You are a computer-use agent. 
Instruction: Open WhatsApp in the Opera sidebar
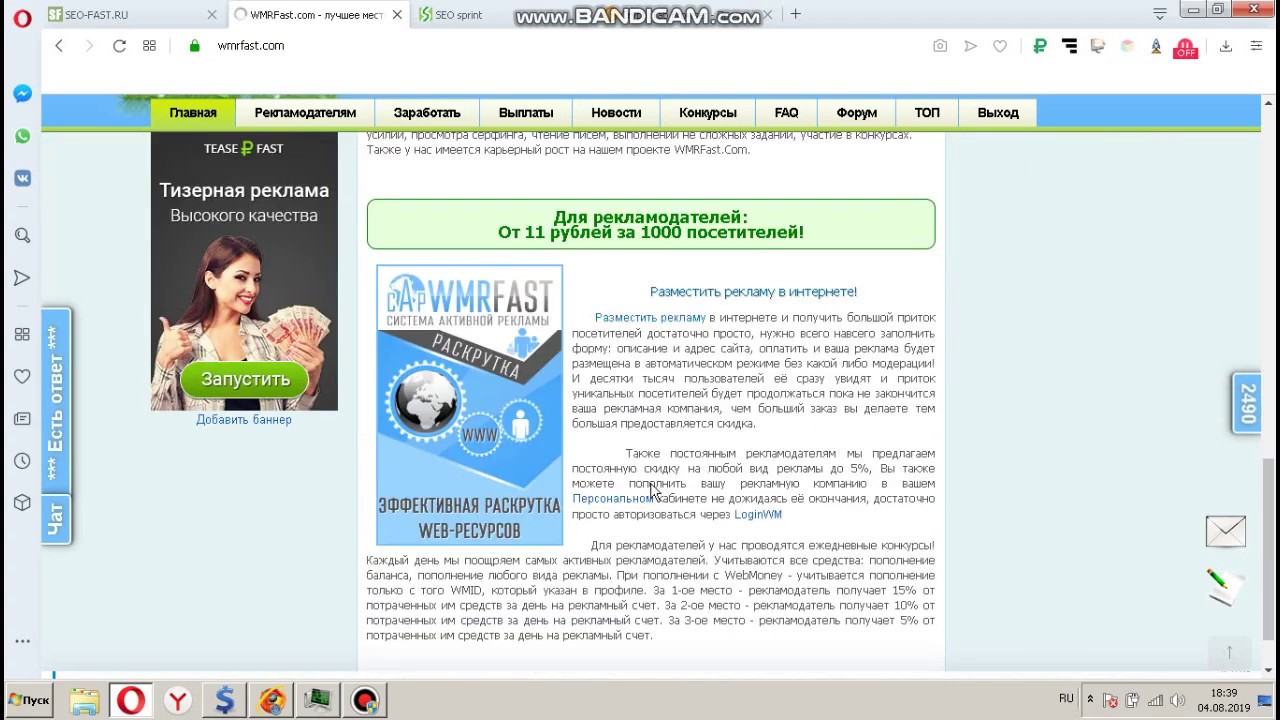[22, 136]
